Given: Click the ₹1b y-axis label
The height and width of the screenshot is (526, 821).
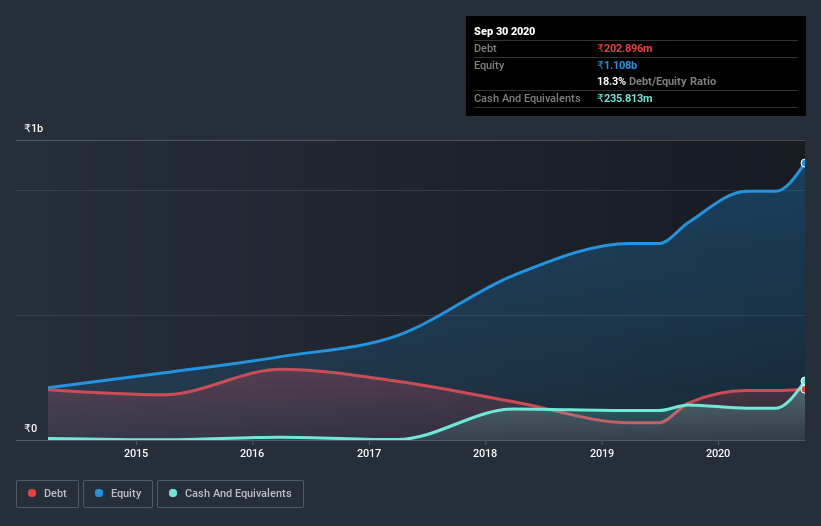Looking at the screenshot, I should coord(34,128).
